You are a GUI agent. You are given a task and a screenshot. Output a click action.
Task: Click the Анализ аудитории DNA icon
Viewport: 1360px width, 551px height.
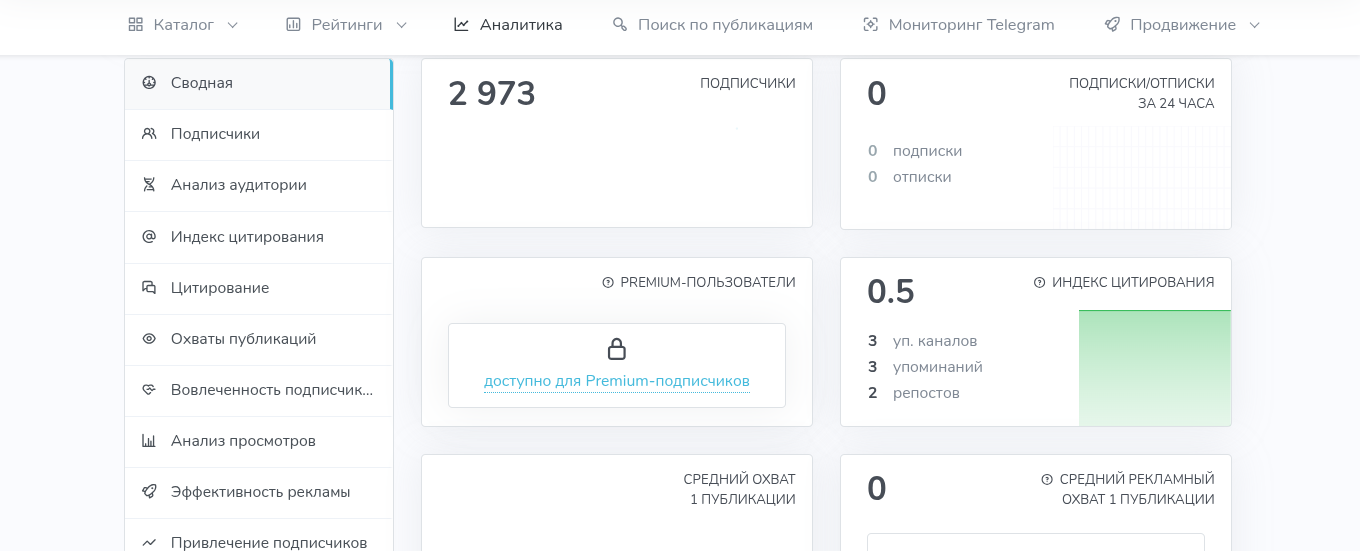[x=149, y=185]
